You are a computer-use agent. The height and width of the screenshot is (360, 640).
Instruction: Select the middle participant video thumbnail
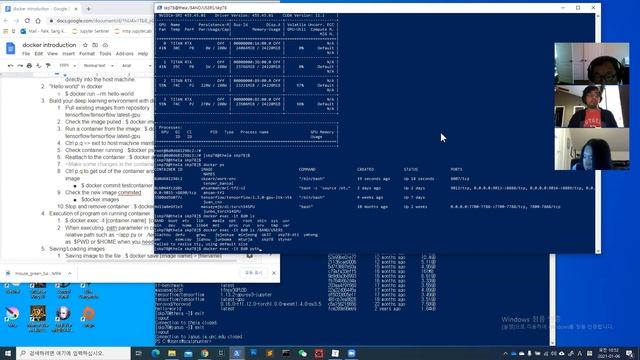591,106
